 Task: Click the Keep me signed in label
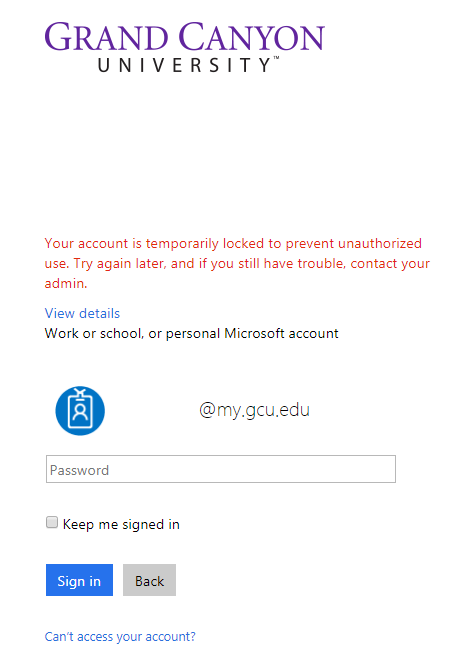click(x=121, y=524)
